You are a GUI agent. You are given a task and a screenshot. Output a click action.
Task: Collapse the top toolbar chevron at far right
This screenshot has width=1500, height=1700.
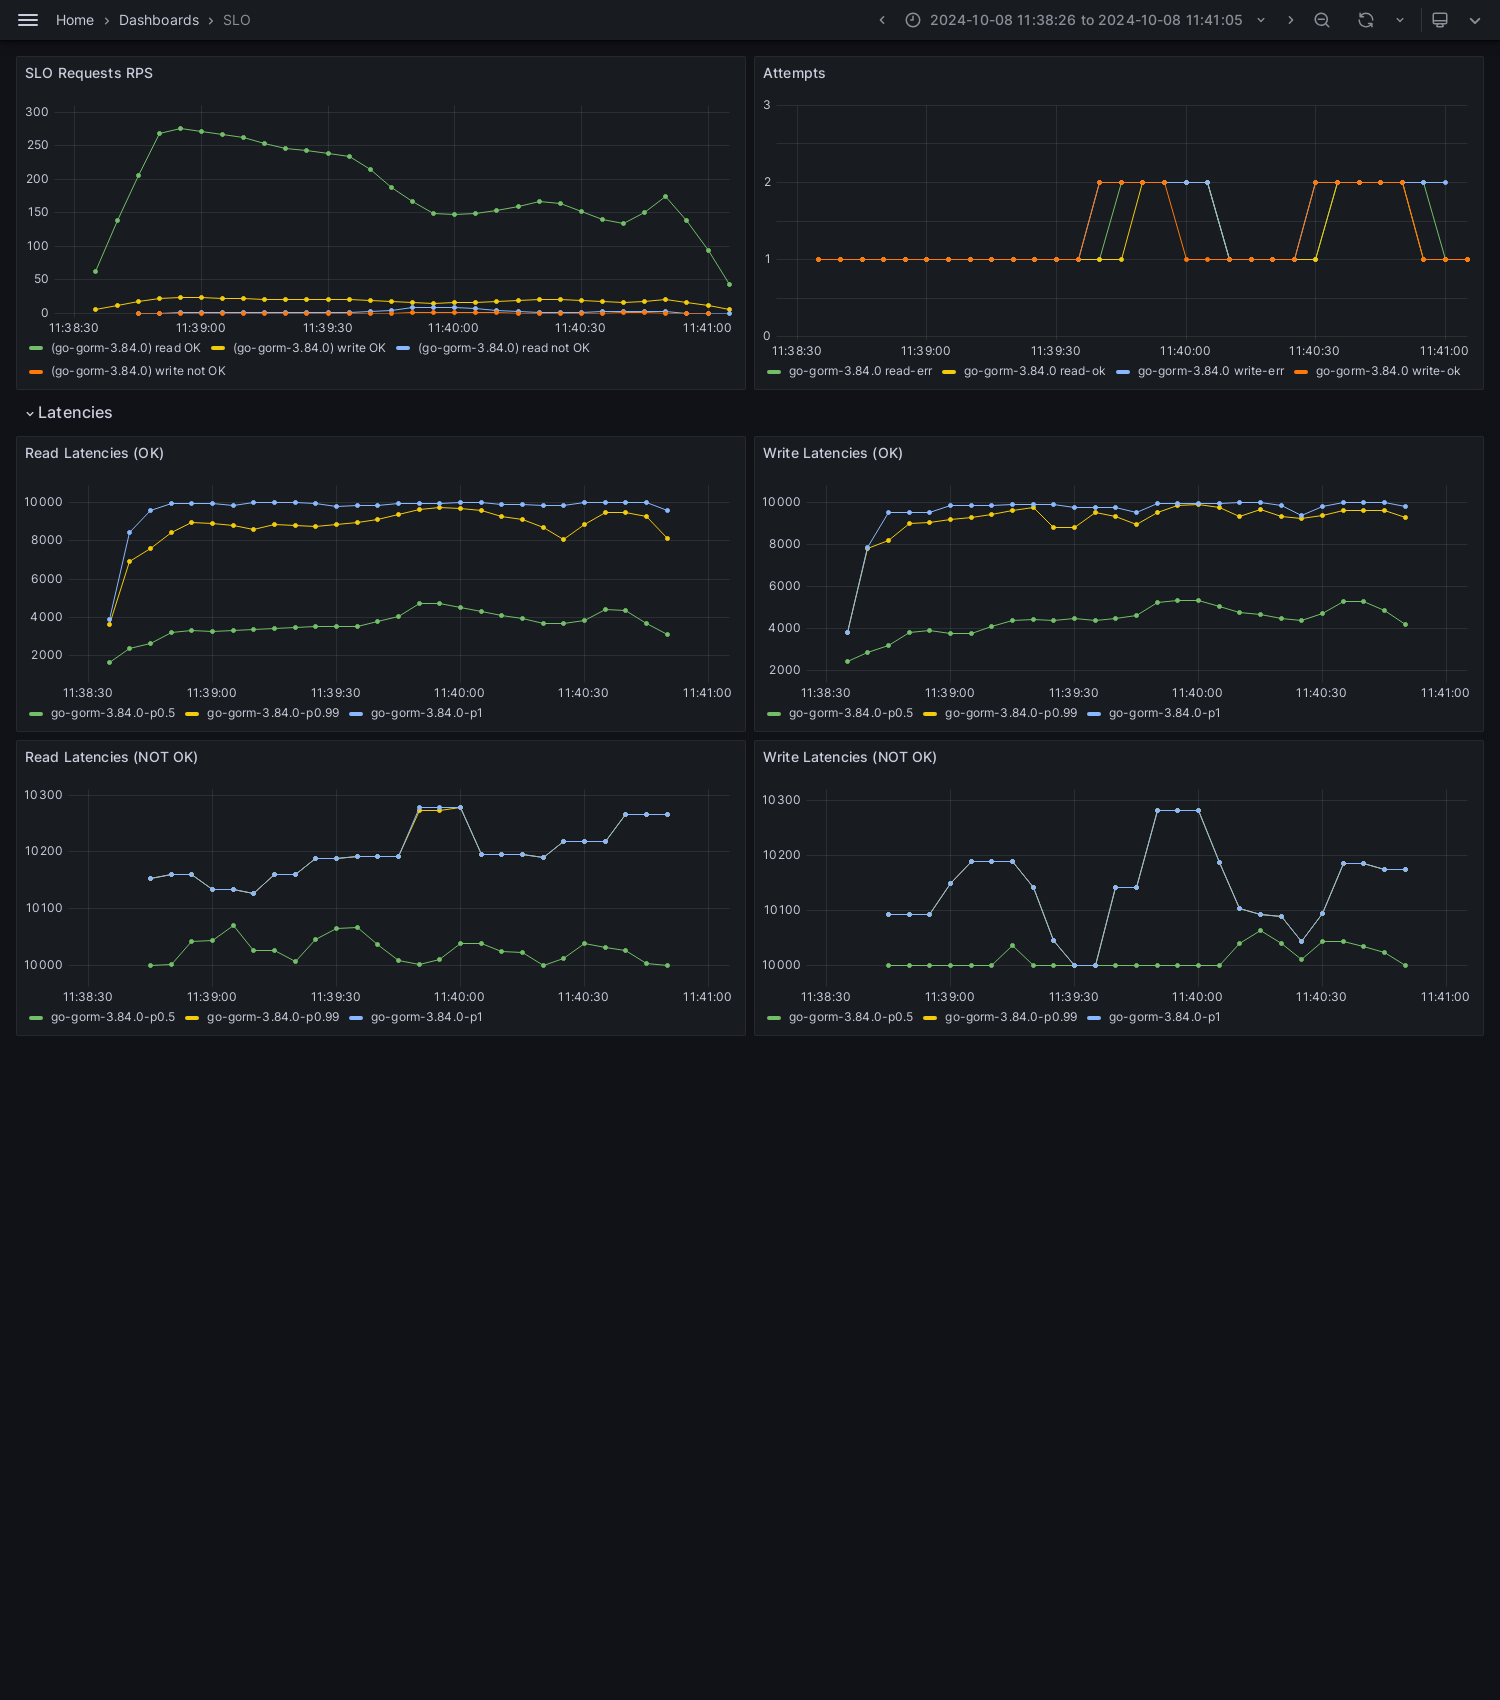pyautogui.click(x=1475, y=20)
